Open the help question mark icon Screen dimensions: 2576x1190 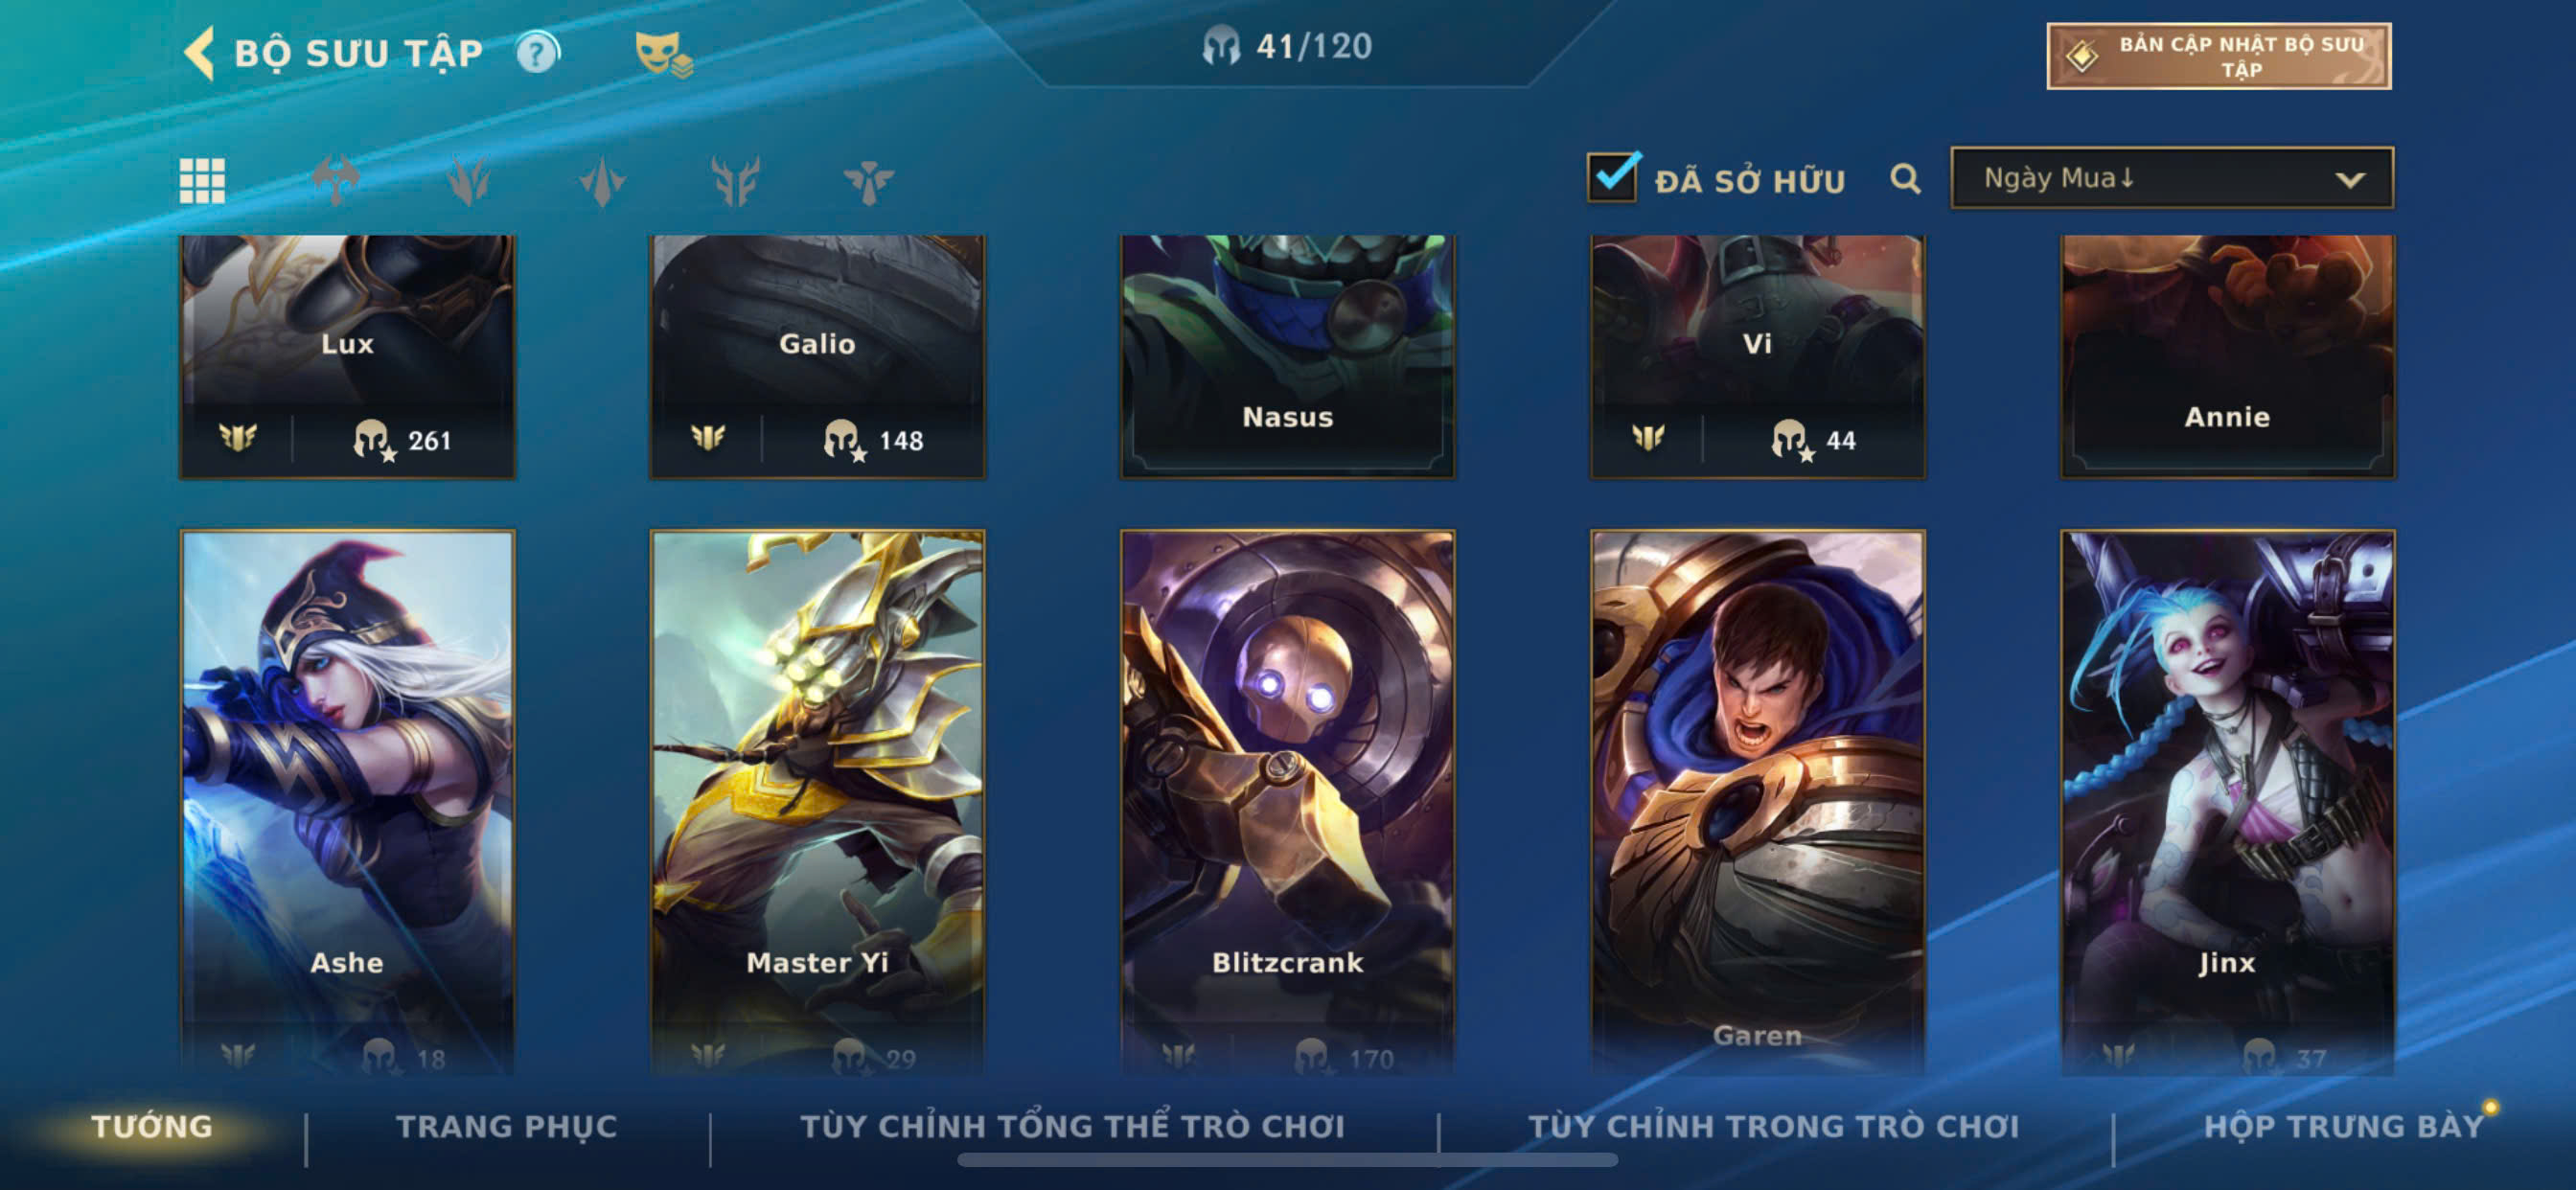pyautogui.click(x=538, y=53)
